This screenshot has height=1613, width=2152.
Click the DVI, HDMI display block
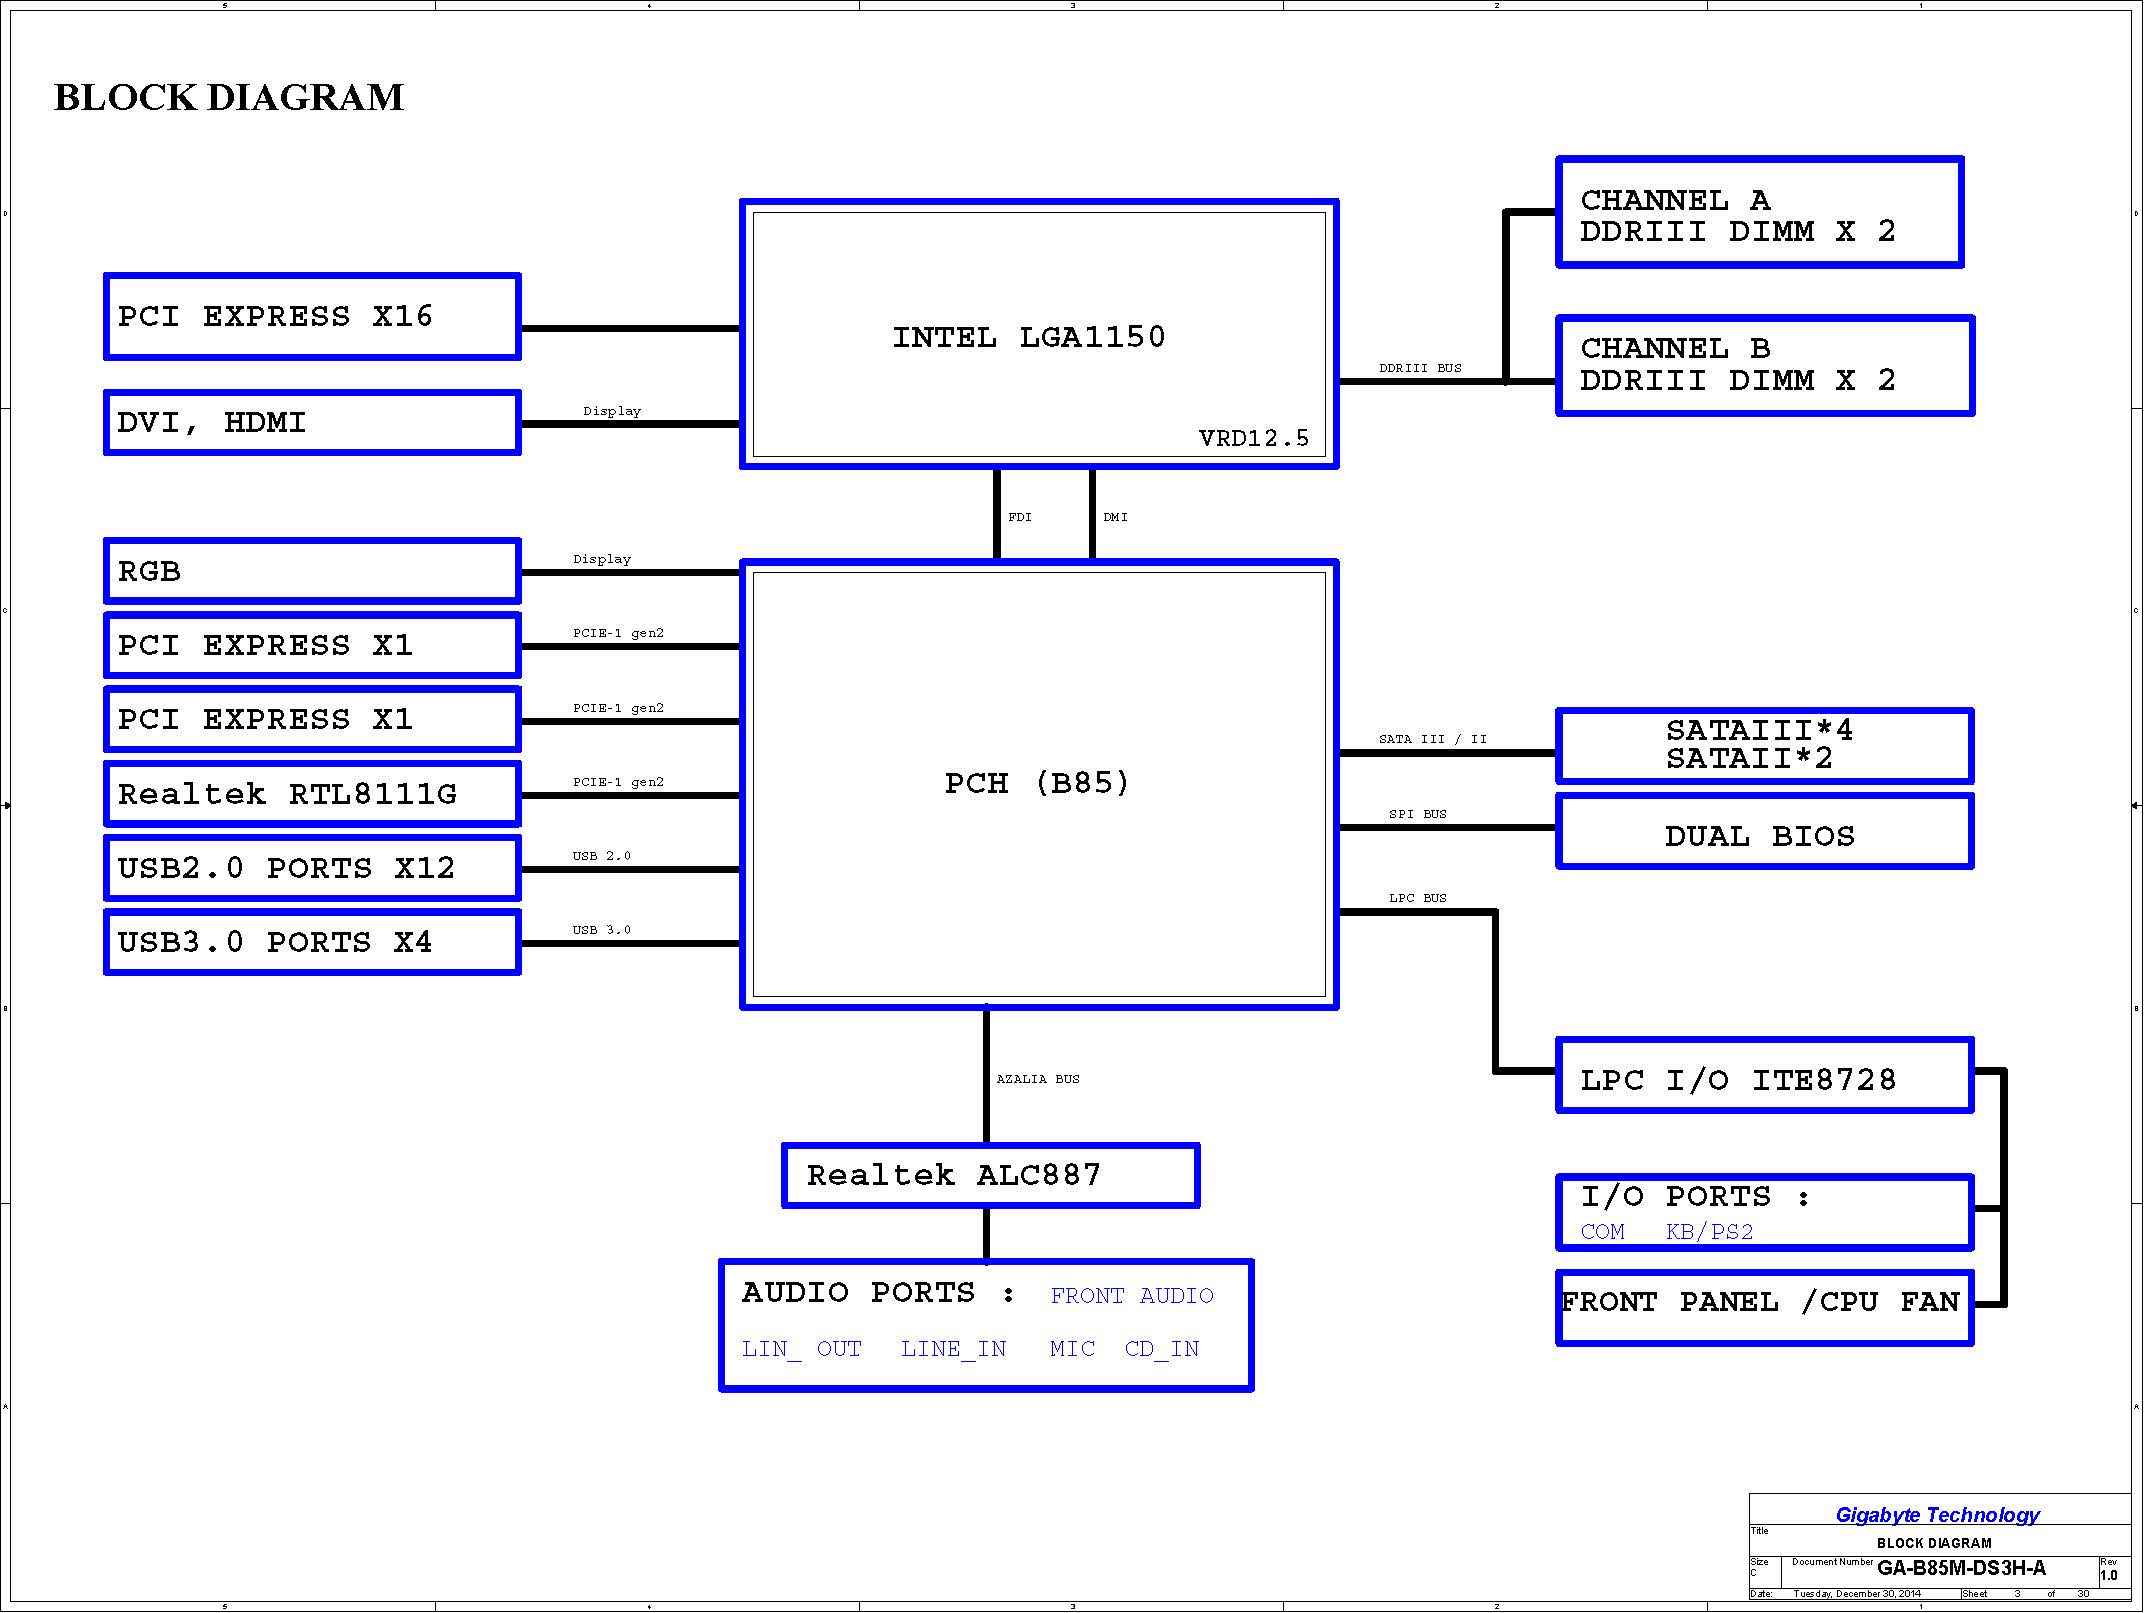click(312, 423)
